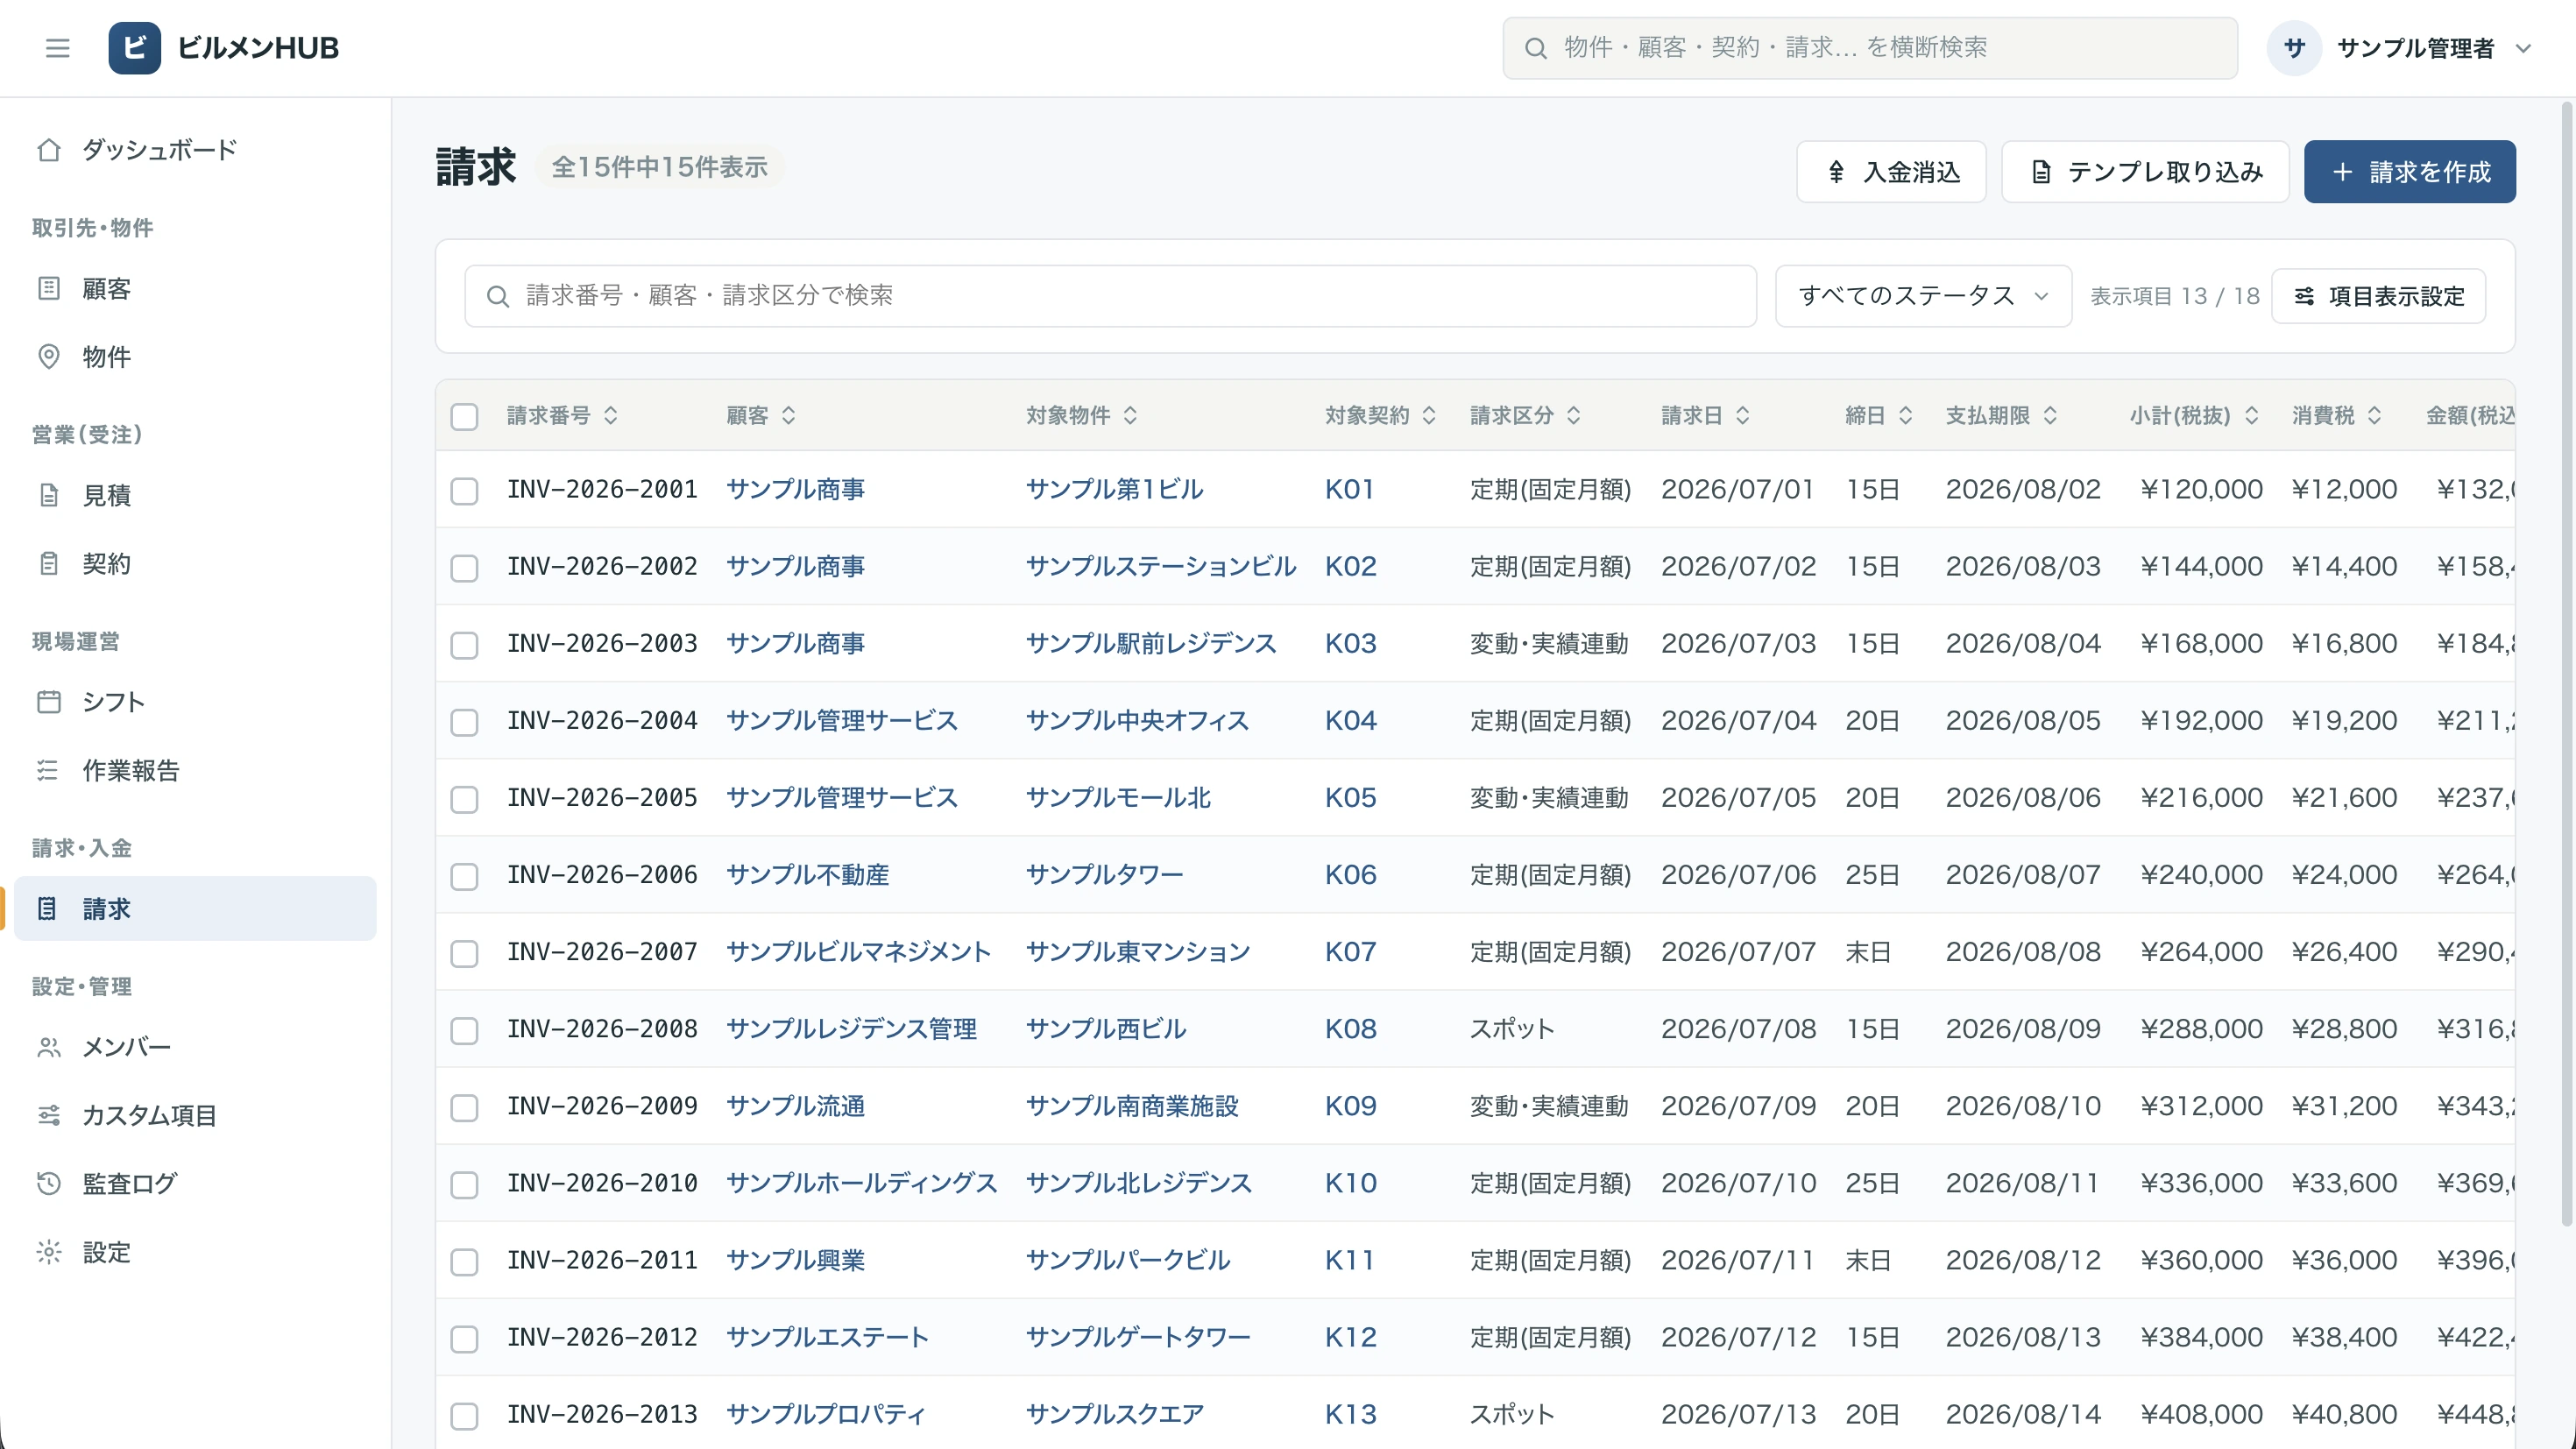The height and width of the screenshot is (1449, 2576).
Task: Check the INV-2026-2003 row checkbox
Action: pos(464,645)
